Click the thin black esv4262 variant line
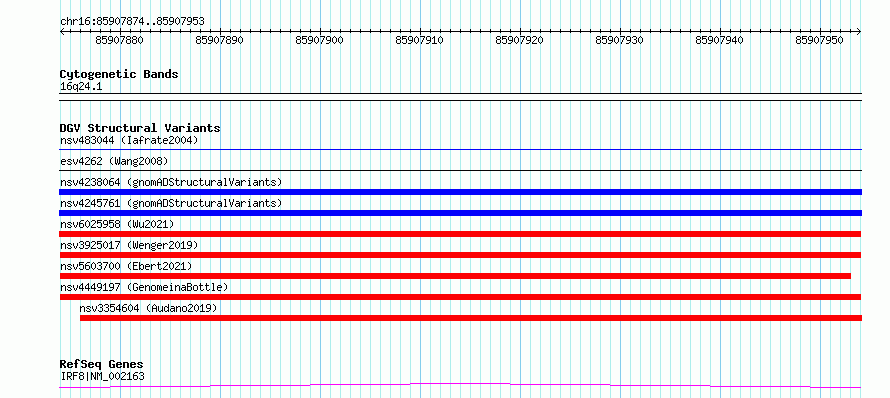 460,170
